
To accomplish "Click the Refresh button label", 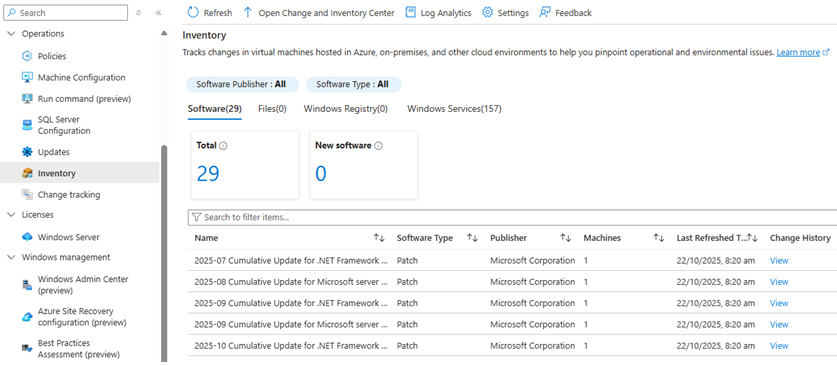I will pyautogui.click(x=218, y=13).
